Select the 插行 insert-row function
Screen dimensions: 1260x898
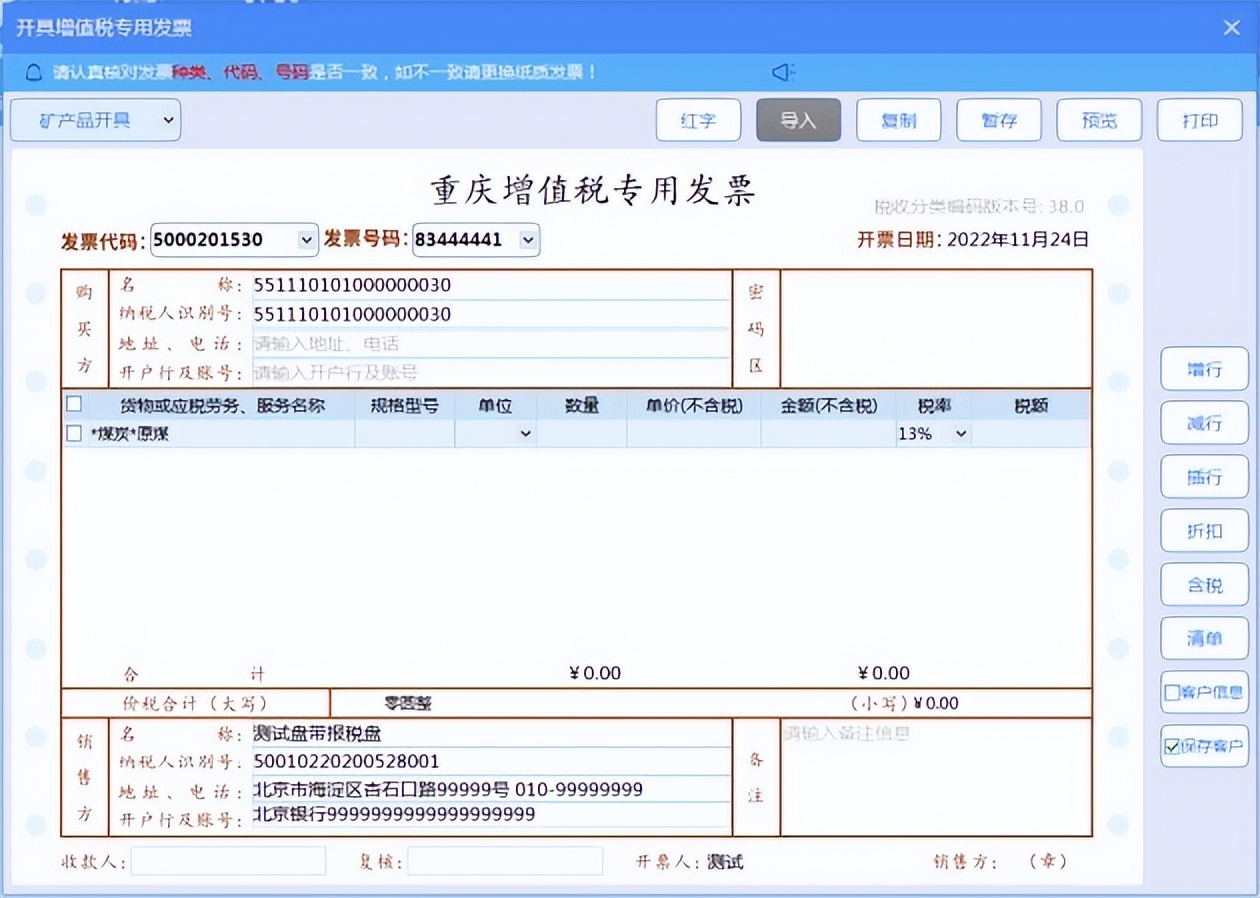pyautogui.click(x=1204, y=477)
